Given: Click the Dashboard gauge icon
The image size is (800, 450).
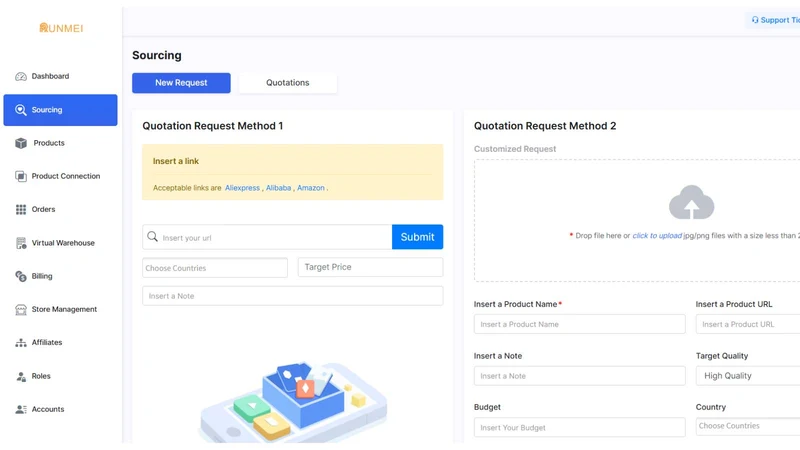Looking at the screenshot, I should pos(21,77).
